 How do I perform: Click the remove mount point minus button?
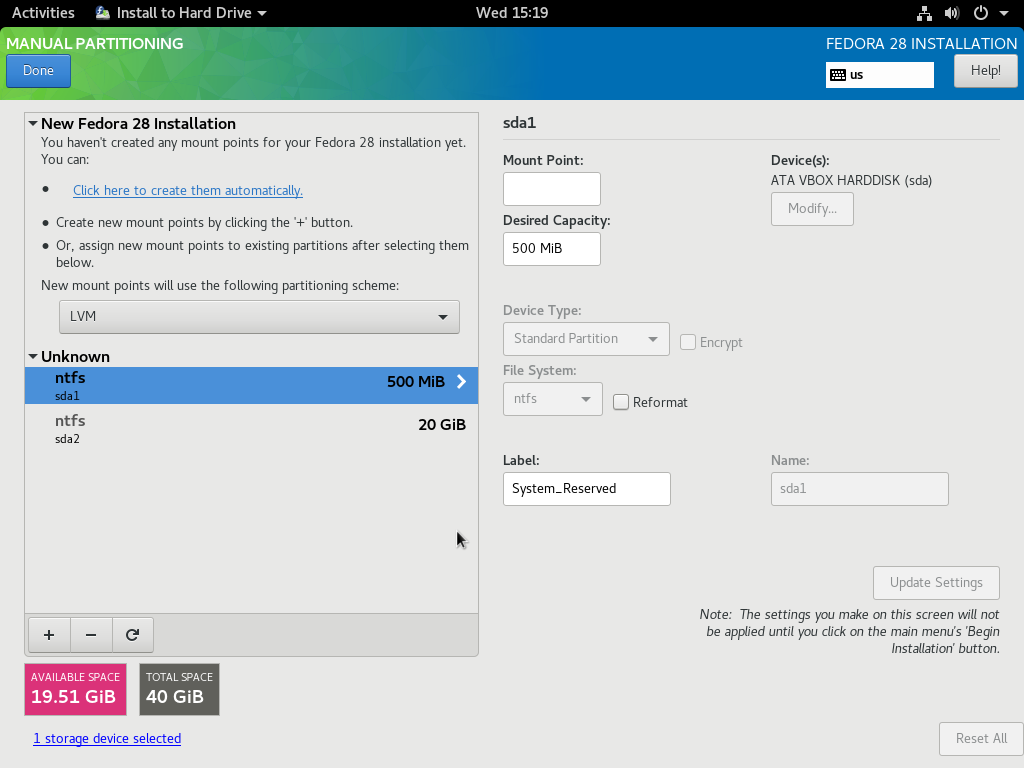(91, 635)
